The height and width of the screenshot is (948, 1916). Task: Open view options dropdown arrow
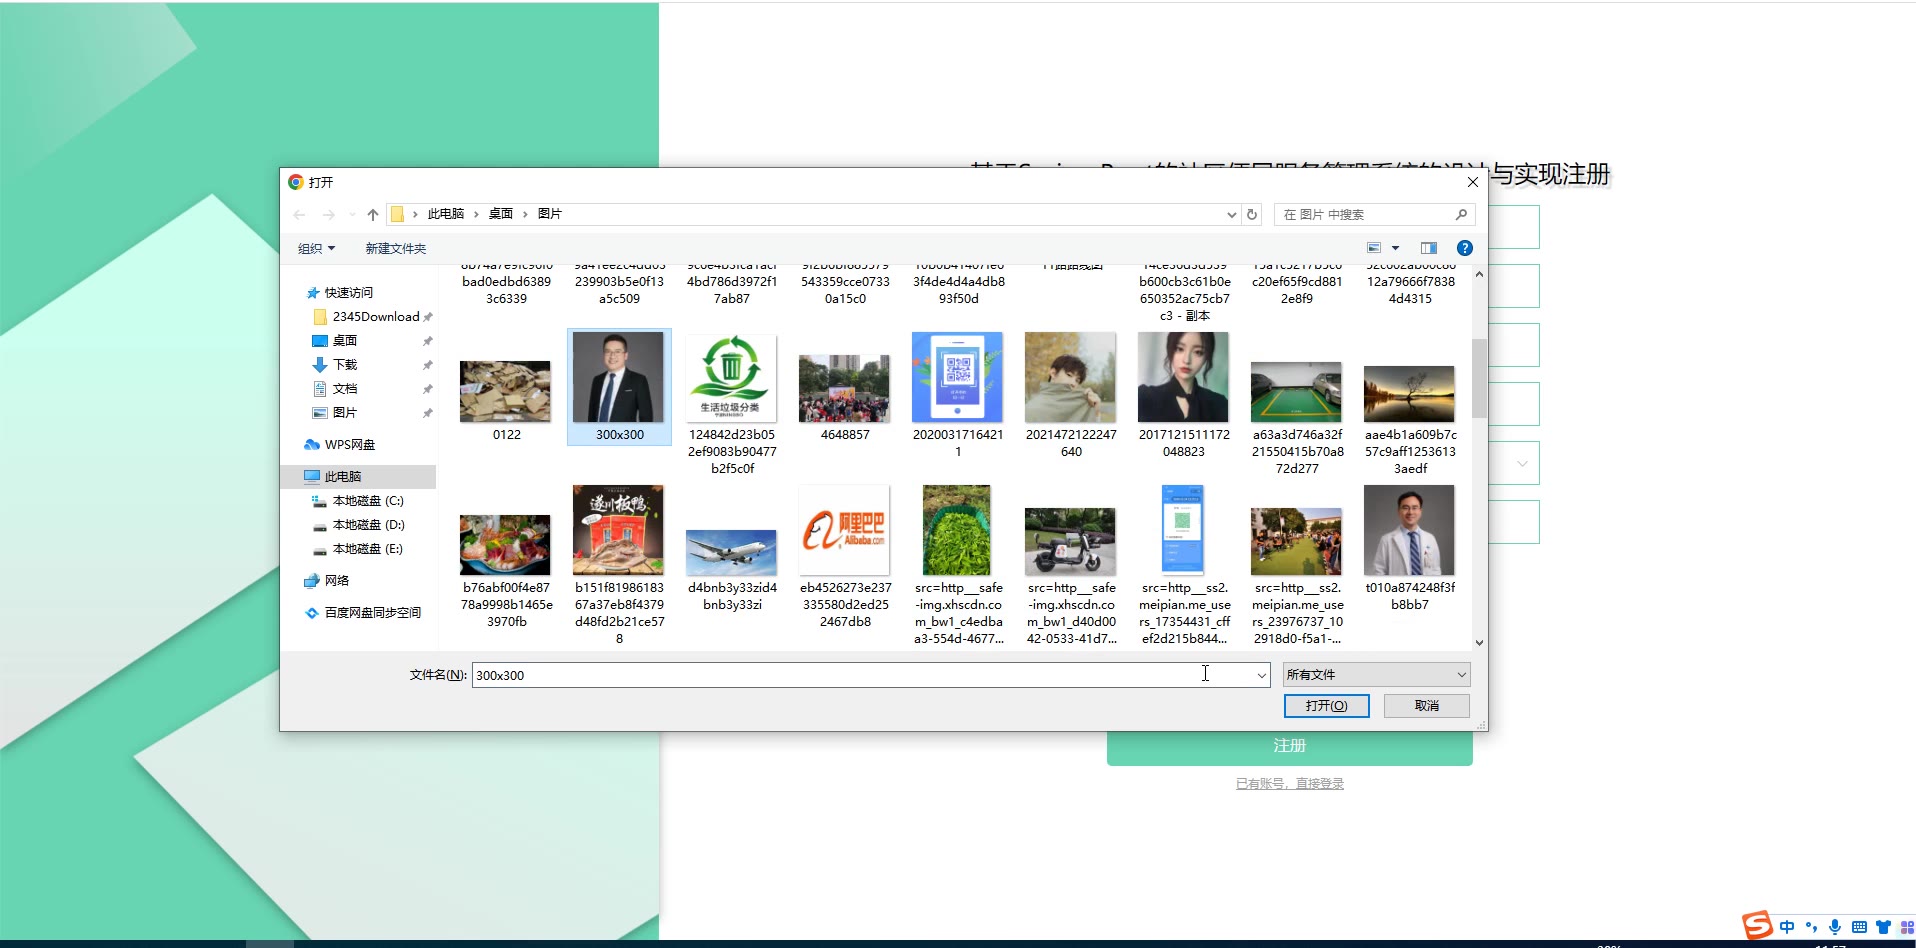(x=1395, y=248)
